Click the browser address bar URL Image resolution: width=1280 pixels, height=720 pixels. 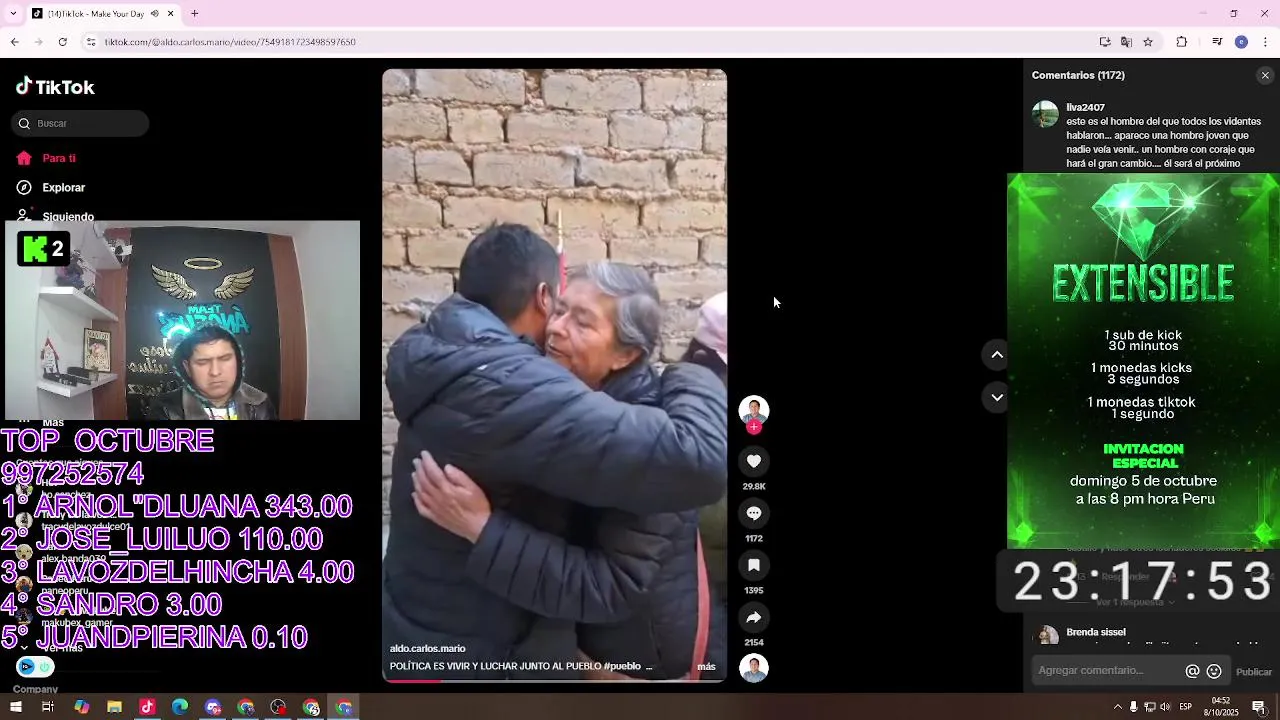click(230, 42)
